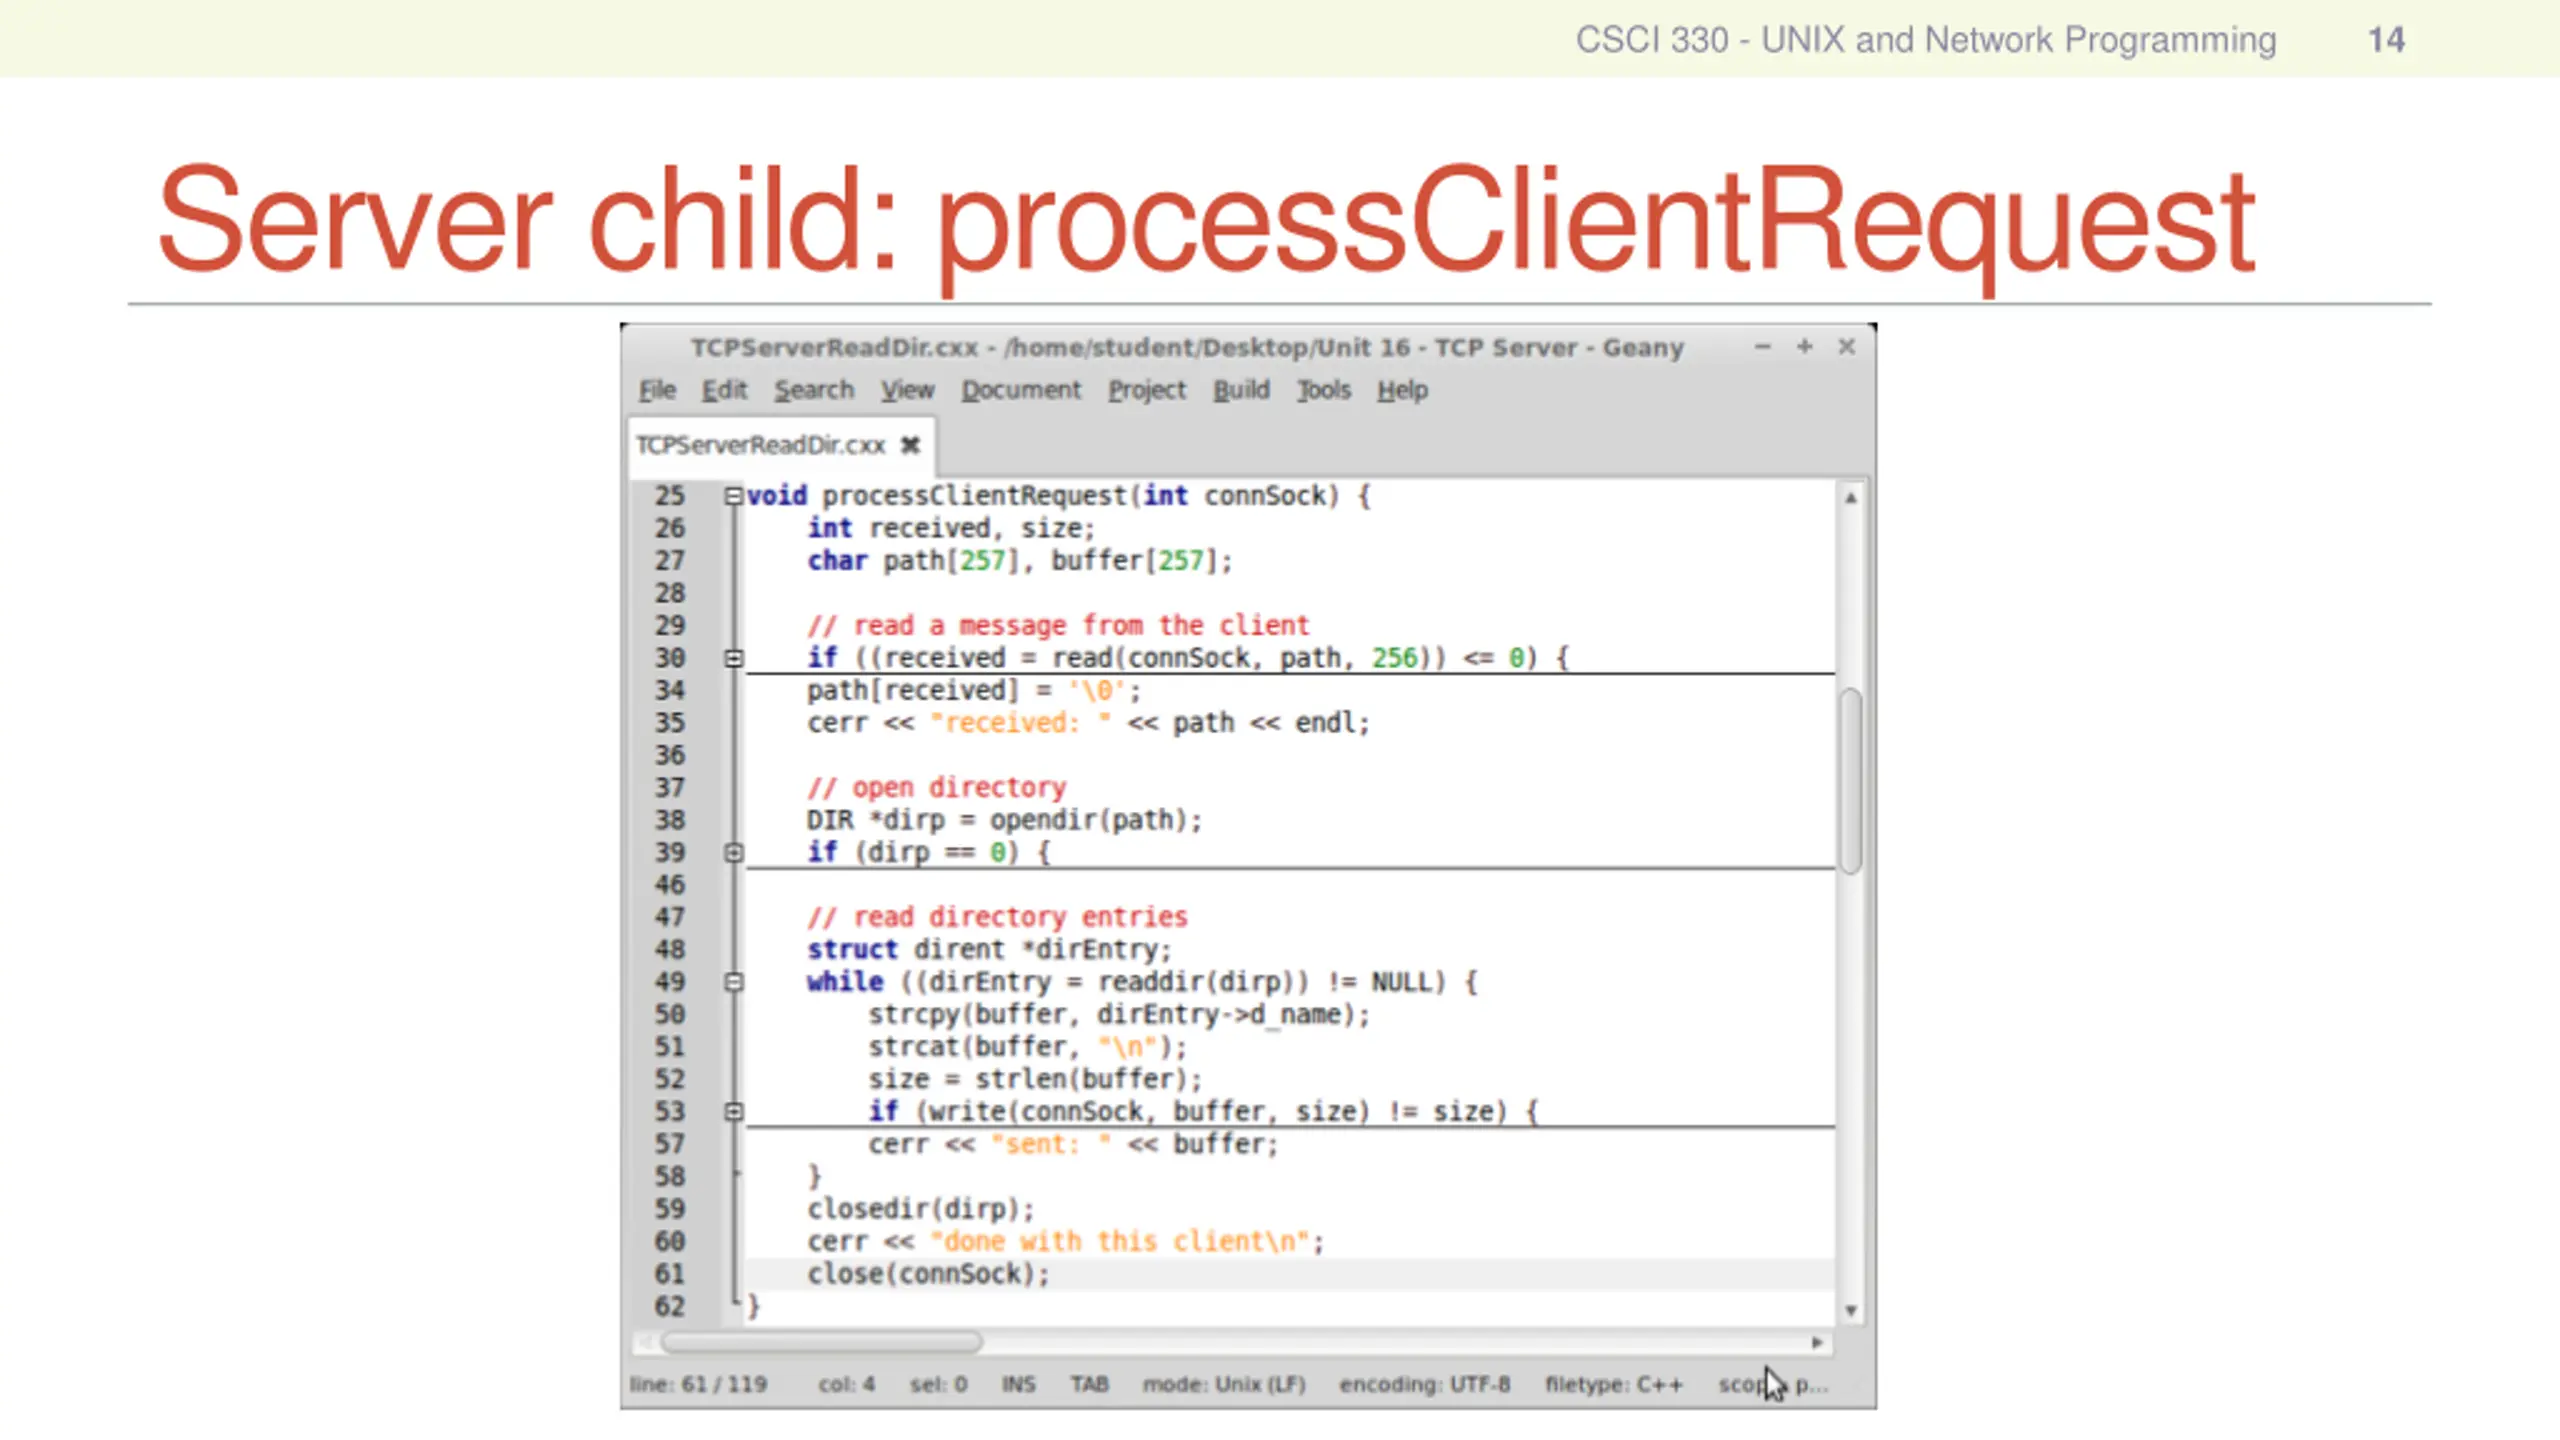
Task: Open the Edit menu
Action: tap(724, 390)
